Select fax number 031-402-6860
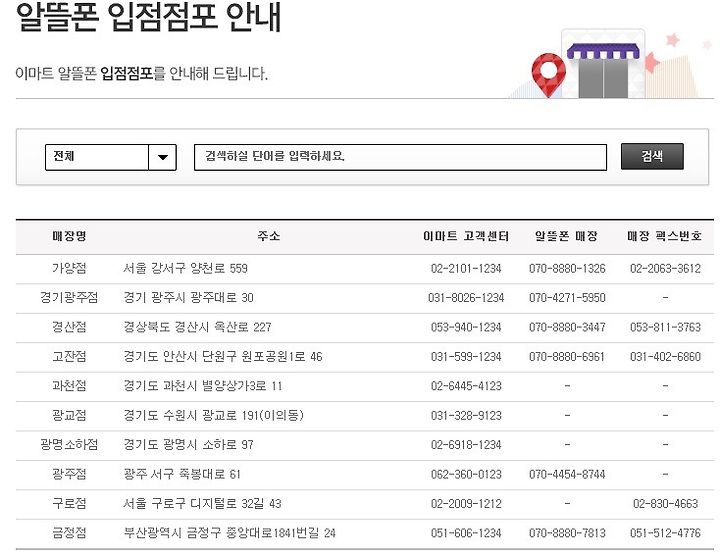This screenshot has width=720, height=555. click(665, 356)
